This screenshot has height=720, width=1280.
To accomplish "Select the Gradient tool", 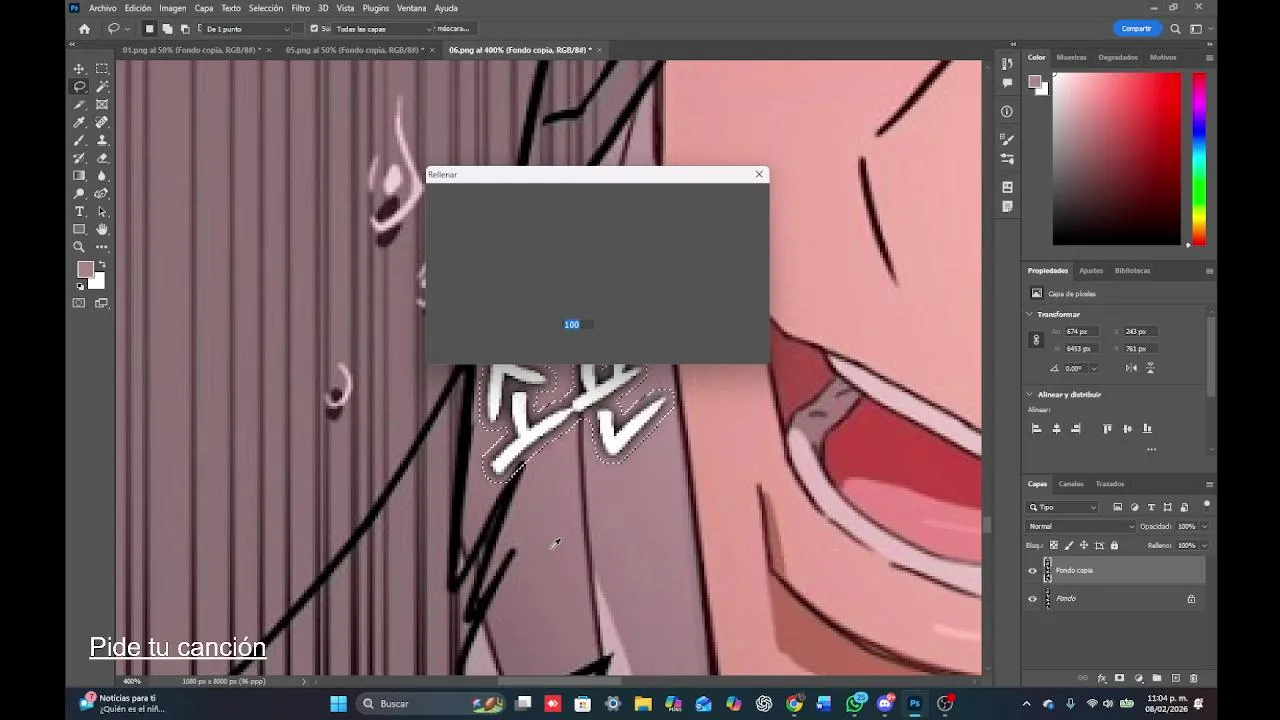I will click(79, 176).
